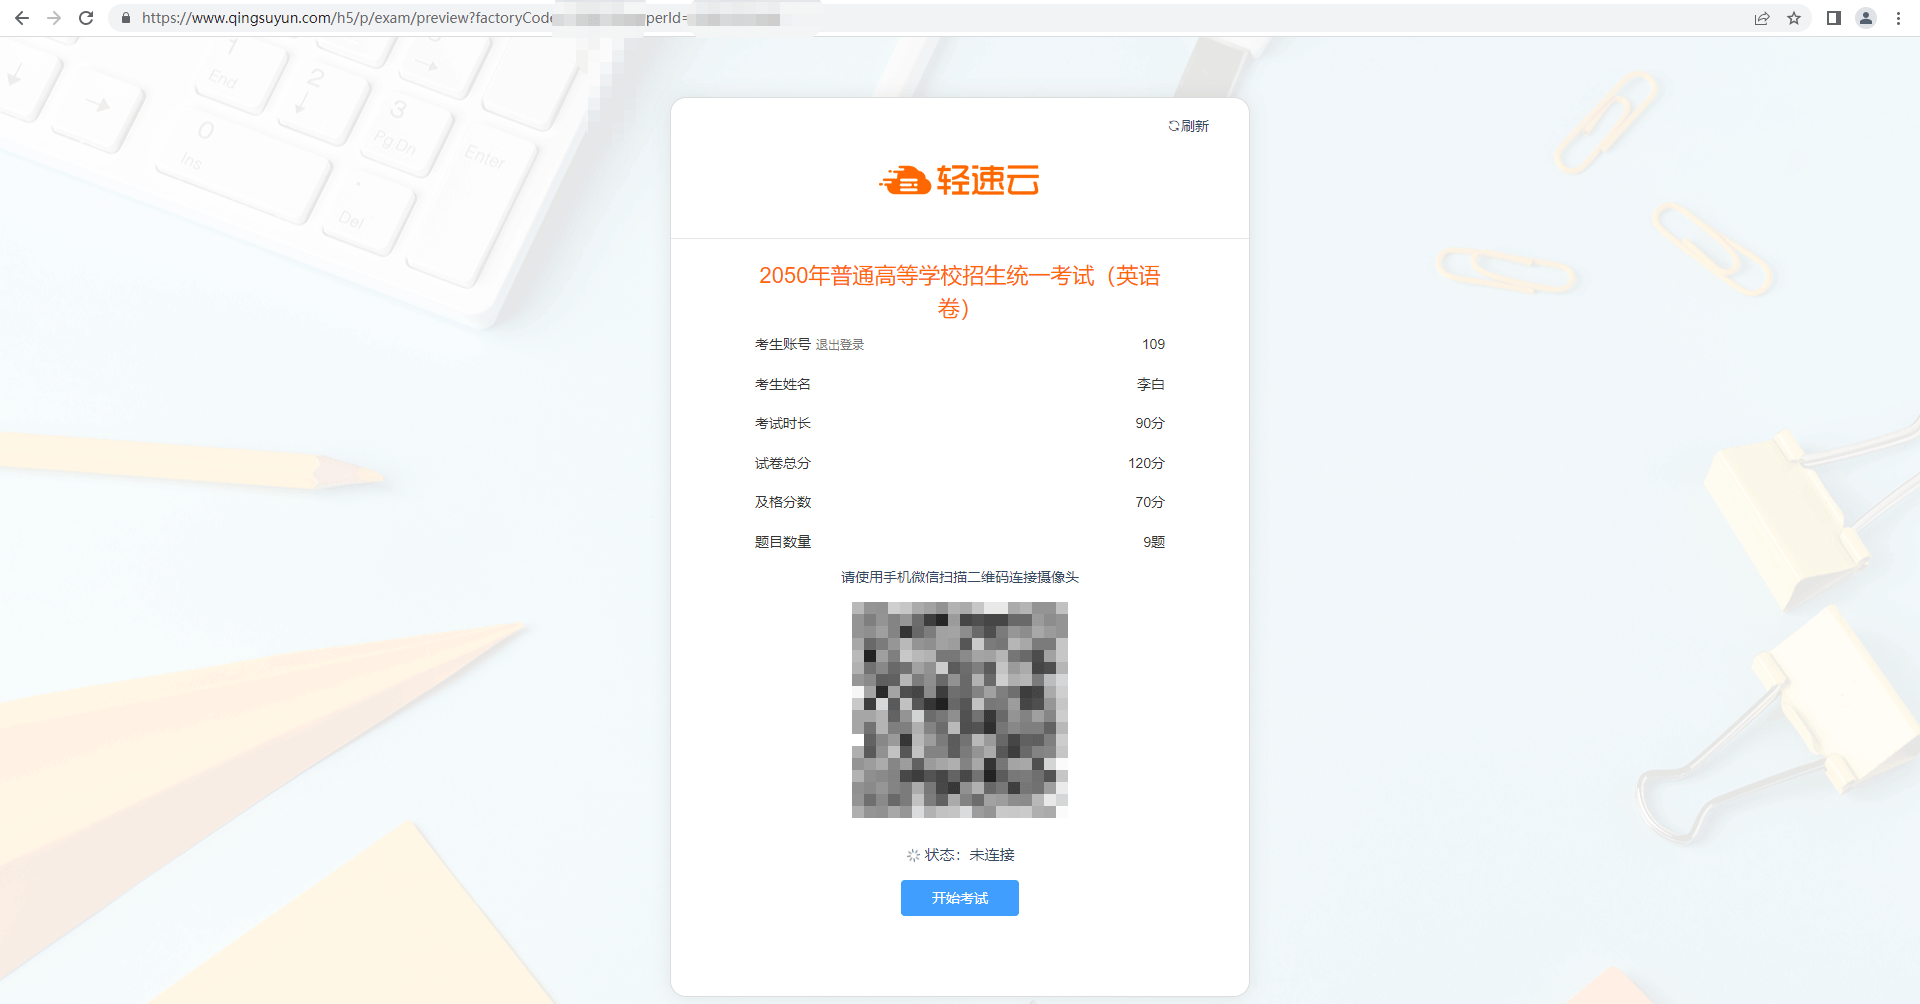Click the 刷新 refresh link
Screen dimensions: 1920x1004
pyautogui.click(x=1189, y=126)
